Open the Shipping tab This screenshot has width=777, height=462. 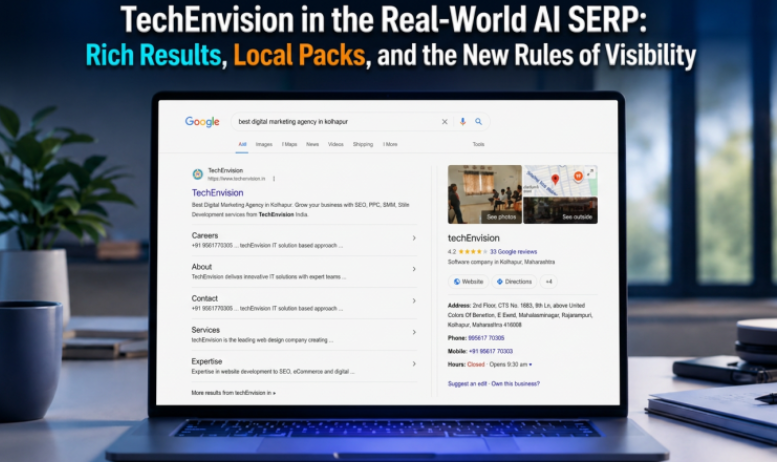click(x=363, y=144)
